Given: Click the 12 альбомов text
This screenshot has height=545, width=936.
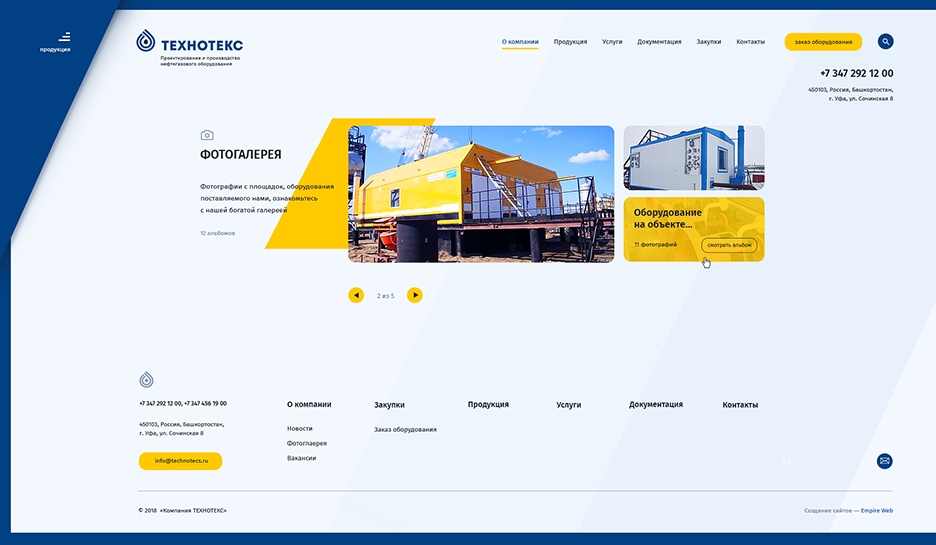Looking at the screenshot, I should (x=217, y=233).
